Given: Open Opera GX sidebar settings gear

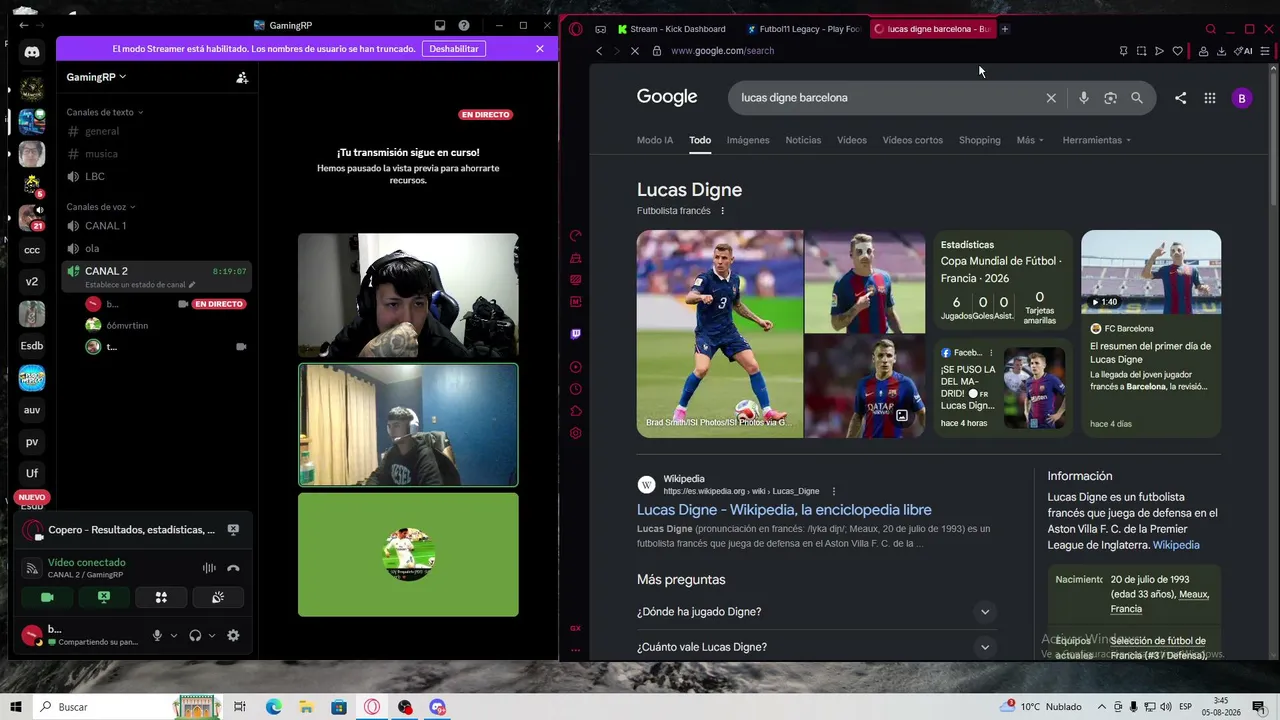Looking at the screenshot, I should [576, 433].
